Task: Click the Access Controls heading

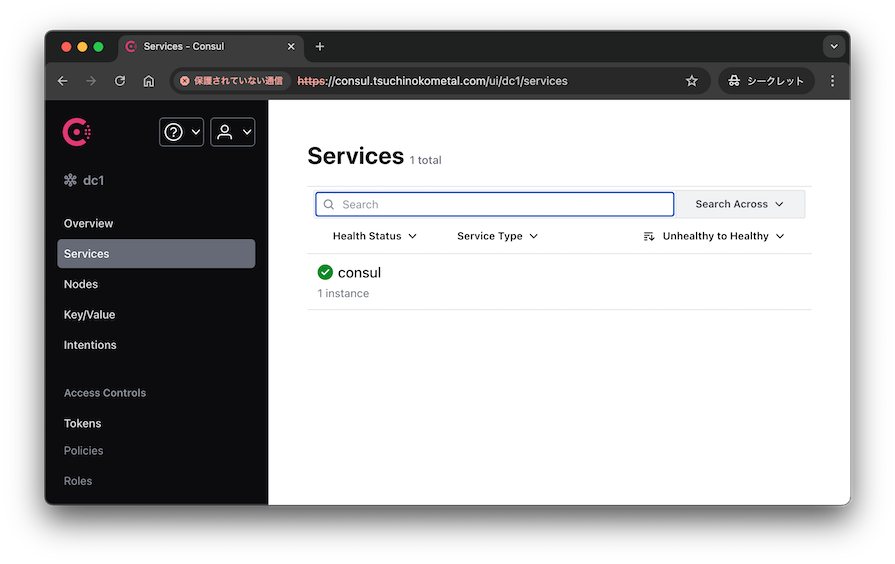Action: (105, 393)
